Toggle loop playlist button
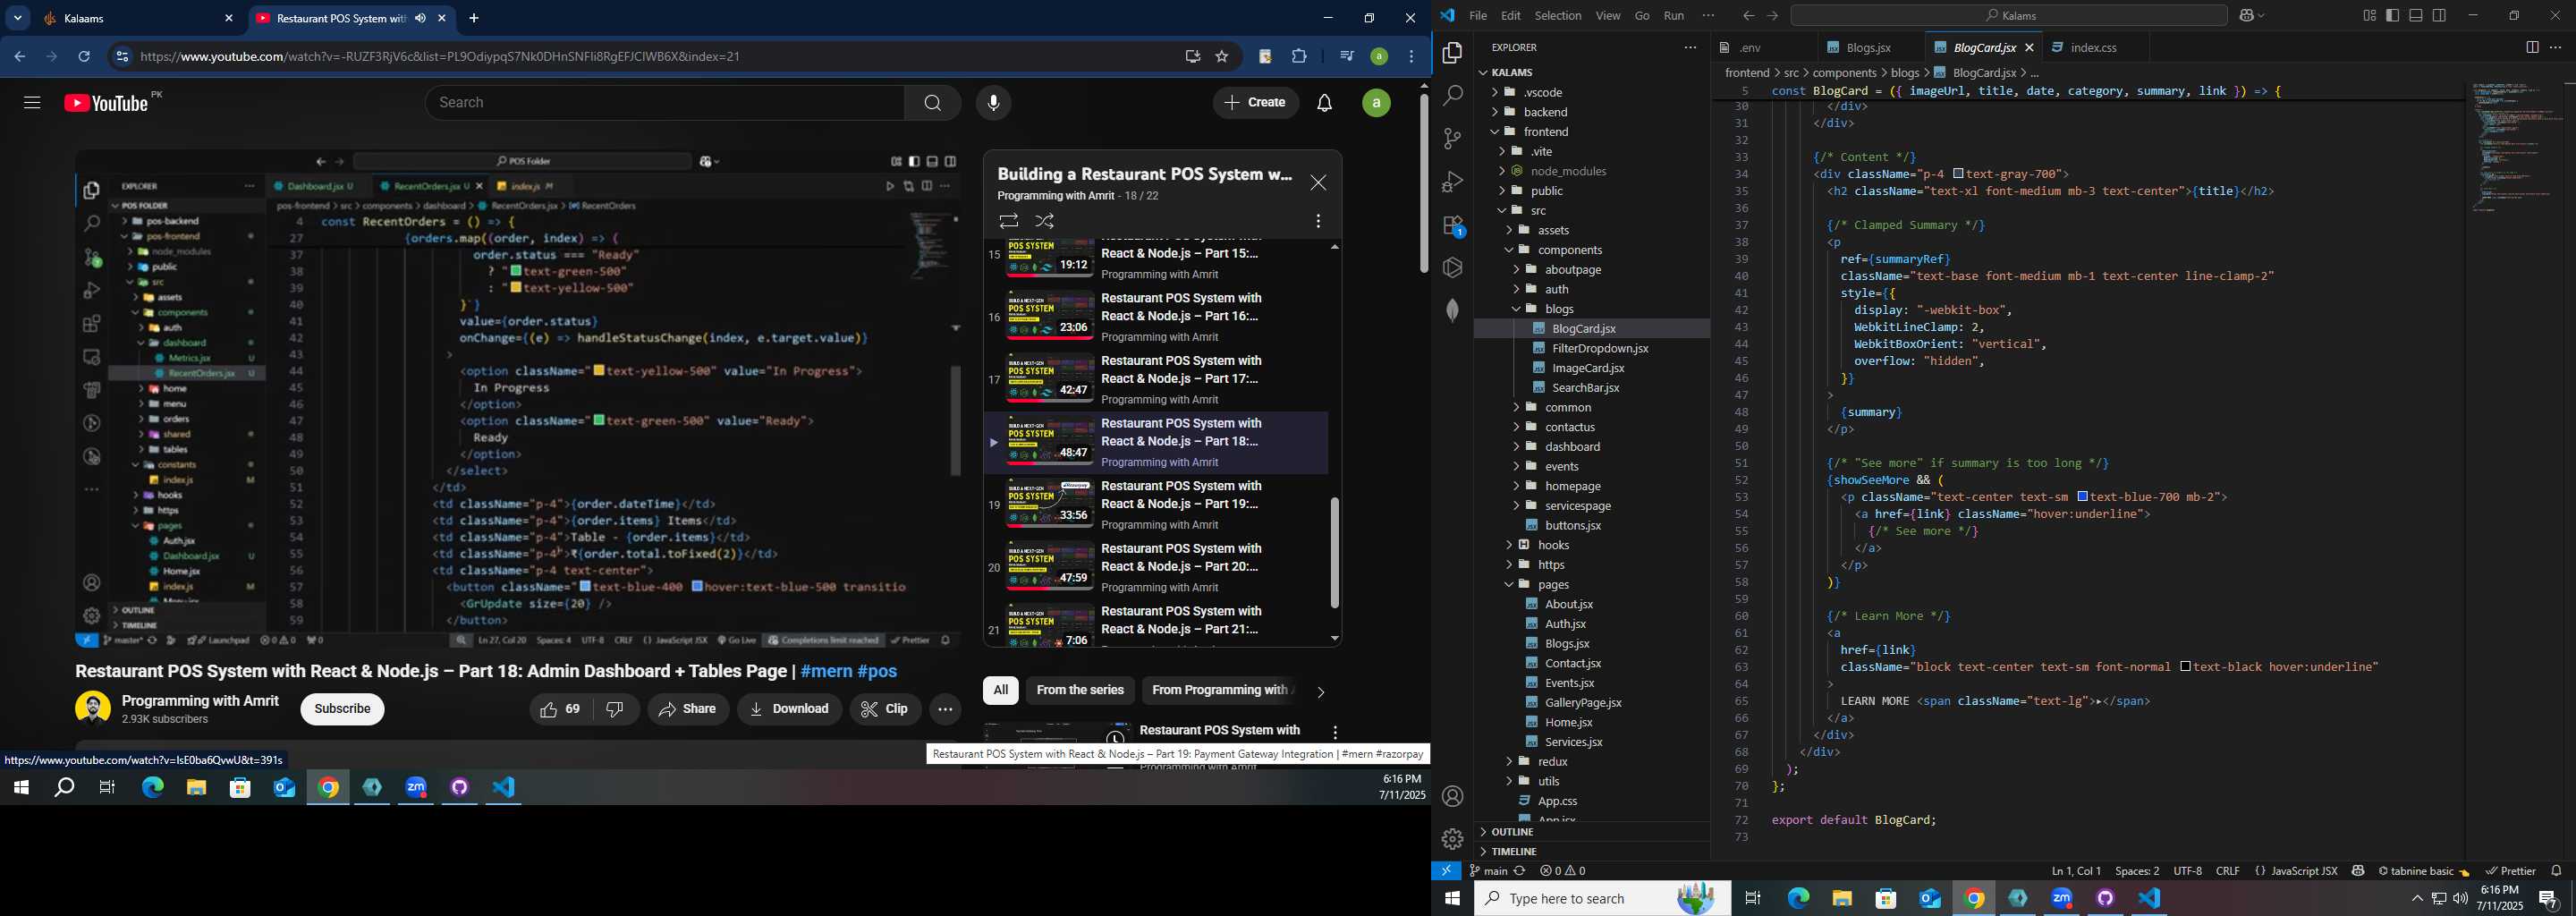This screenshot has width=2576, height=916. point(1008,221)
